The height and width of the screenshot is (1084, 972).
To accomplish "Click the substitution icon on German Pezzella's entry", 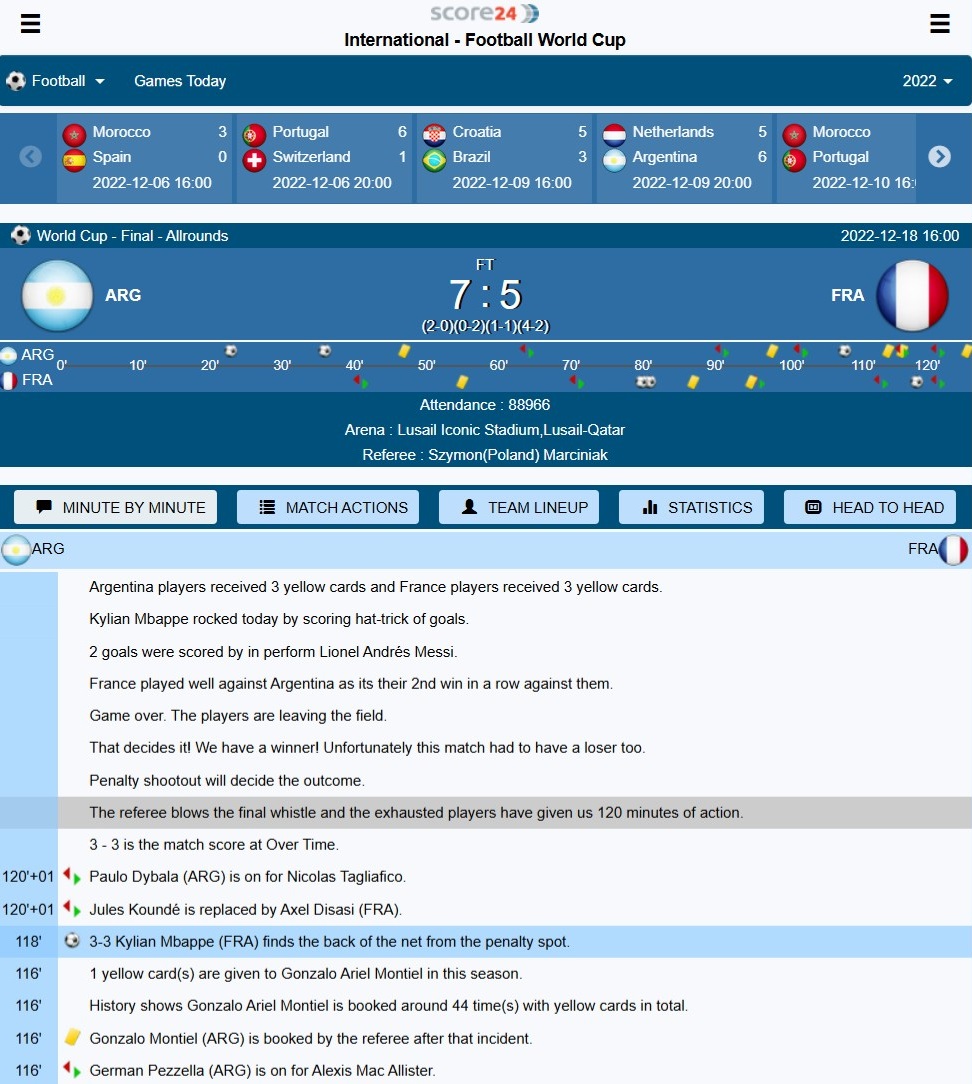I will 72,1070.
